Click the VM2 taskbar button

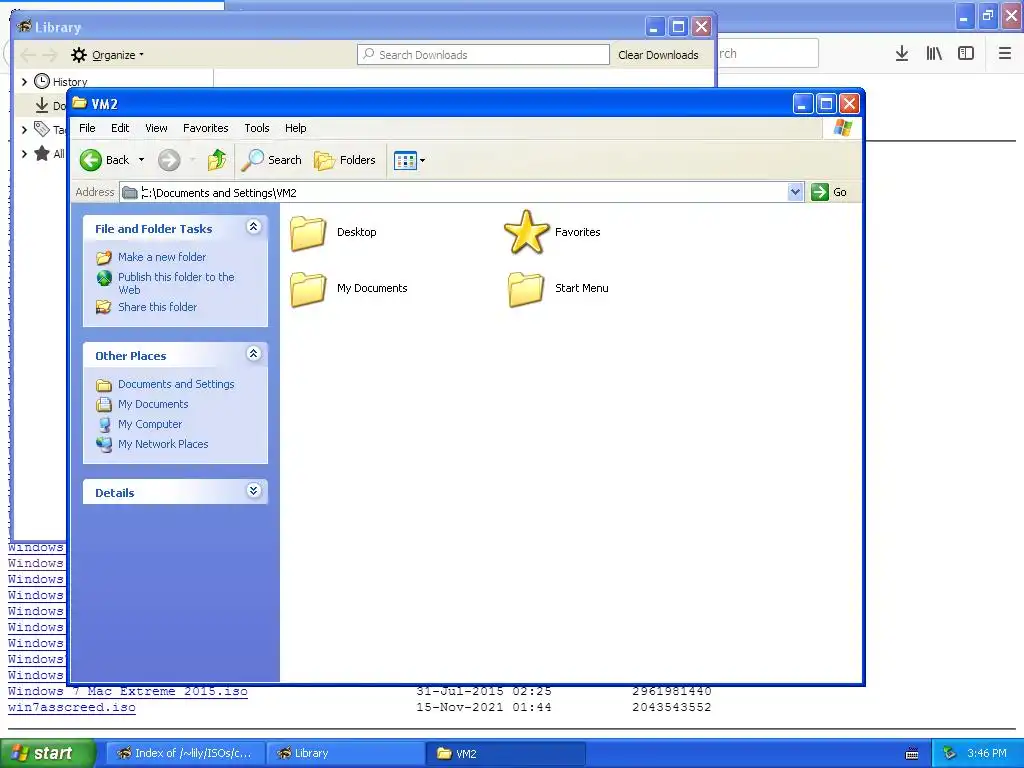505,753
